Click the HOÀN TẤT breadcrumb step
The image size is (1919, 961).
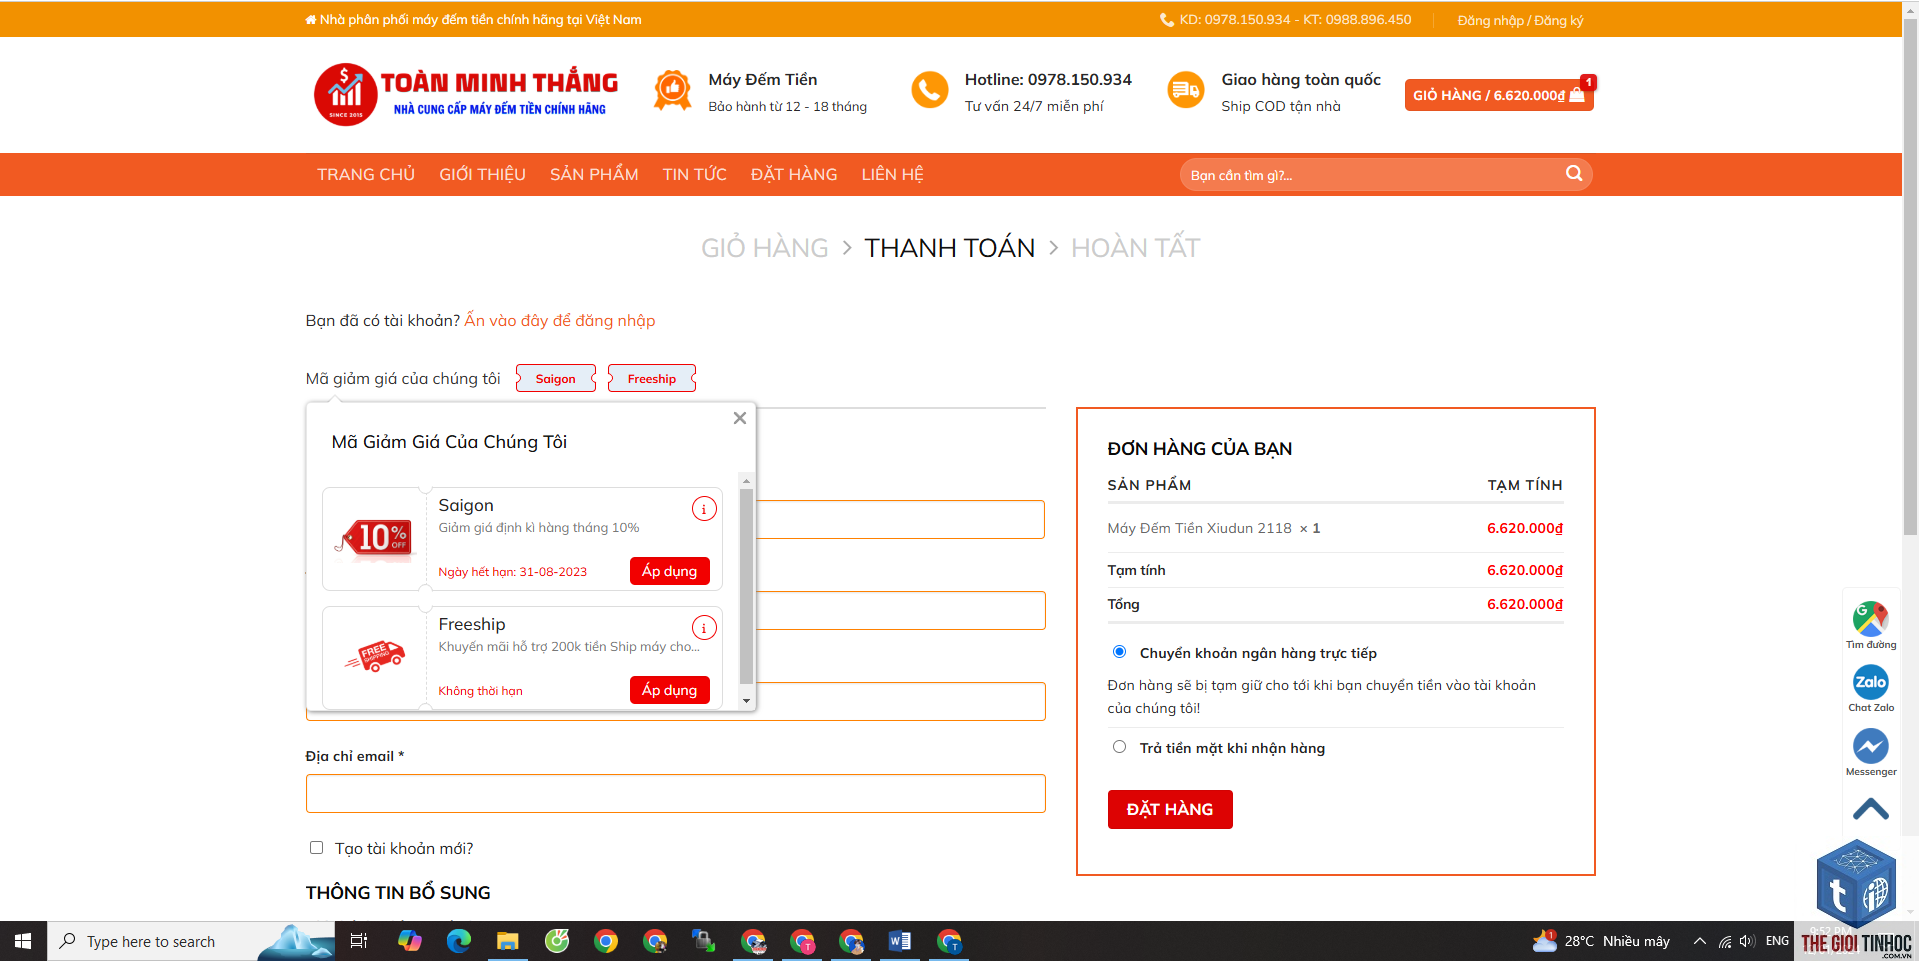[x=1136, y=247]
